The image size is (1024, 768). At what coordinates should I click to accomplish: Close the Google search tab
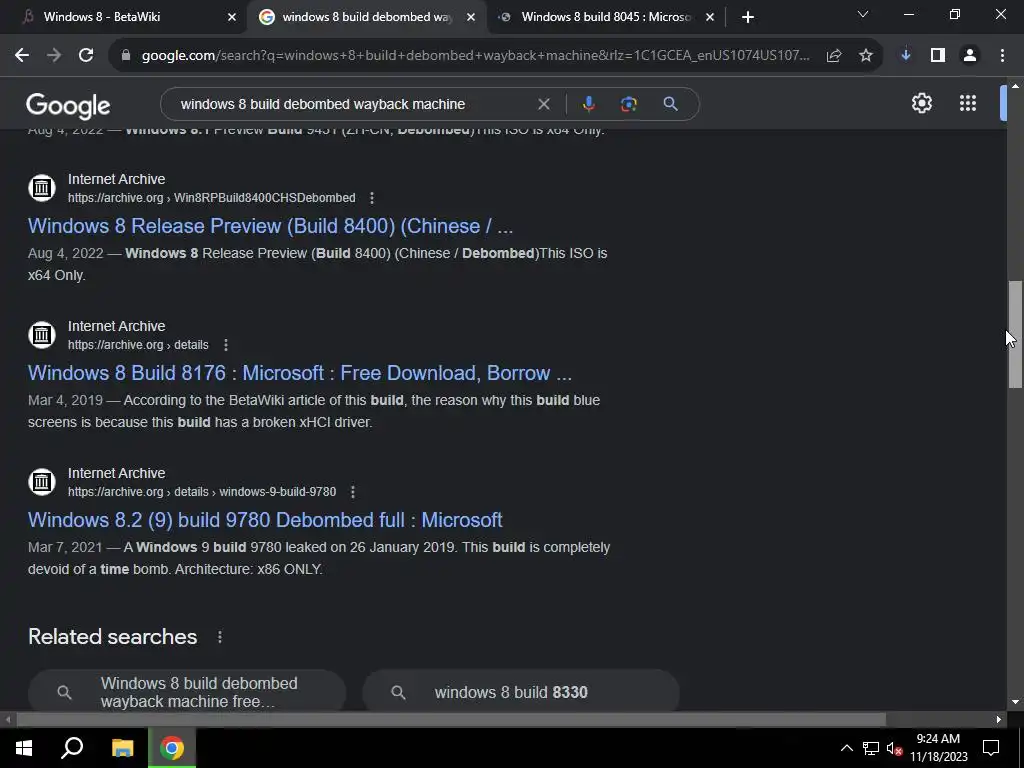[471, 17]
